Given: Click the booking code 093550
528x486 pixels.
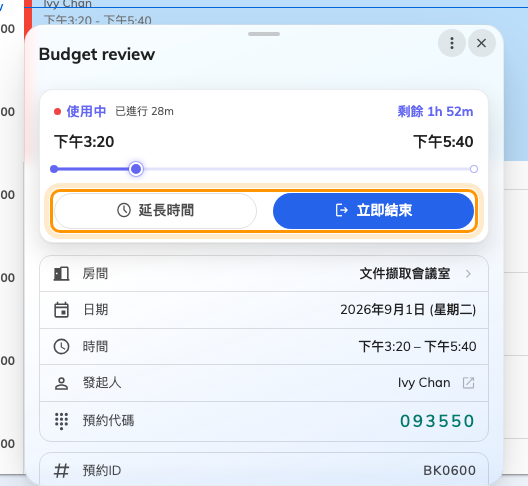Looking at the screenshot, I should point(437,421).
